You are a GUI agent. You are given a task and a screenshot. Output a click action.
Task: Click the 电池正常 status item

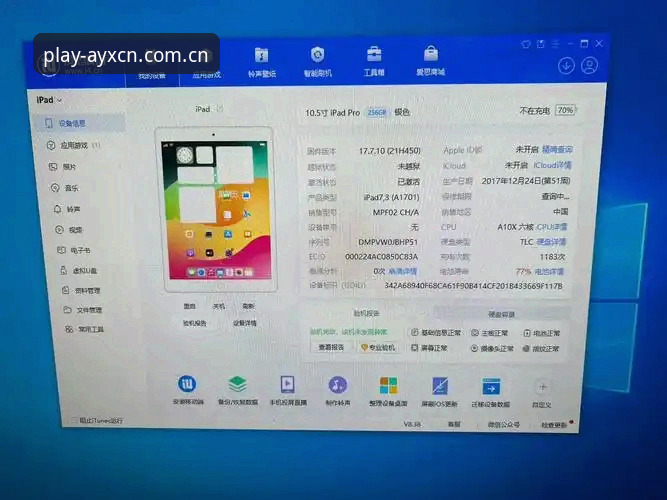542,333
